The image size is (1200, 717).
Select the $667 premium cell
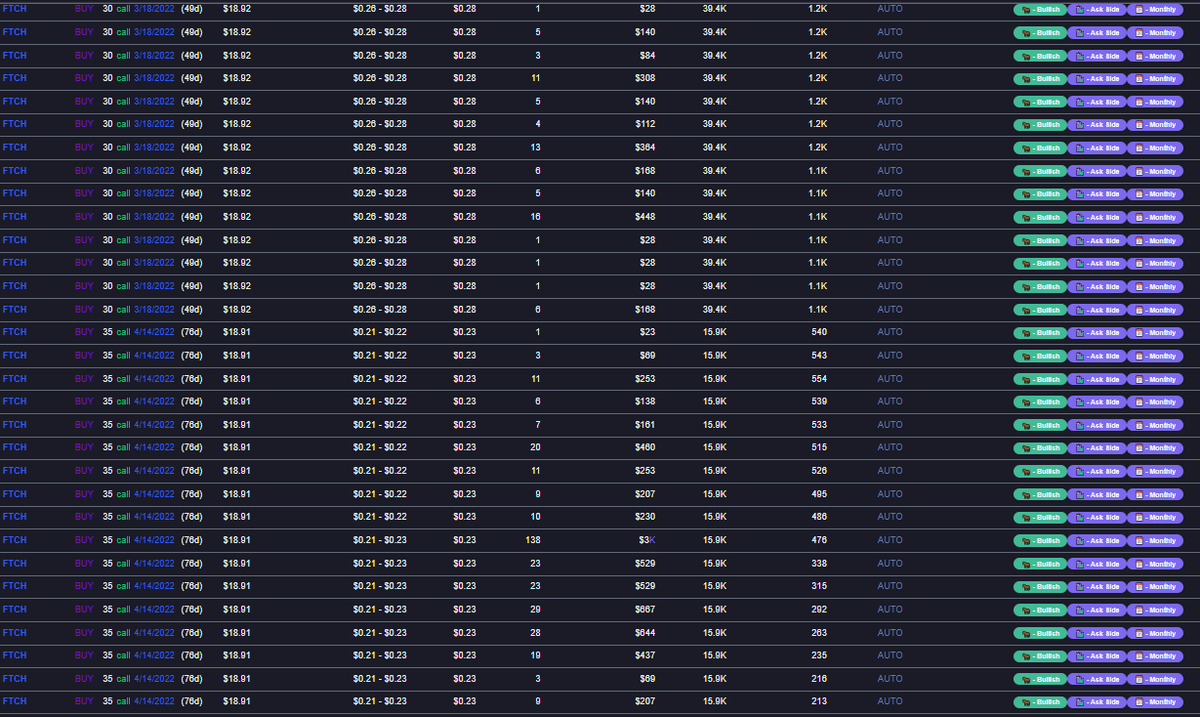(x=643, y=609)
